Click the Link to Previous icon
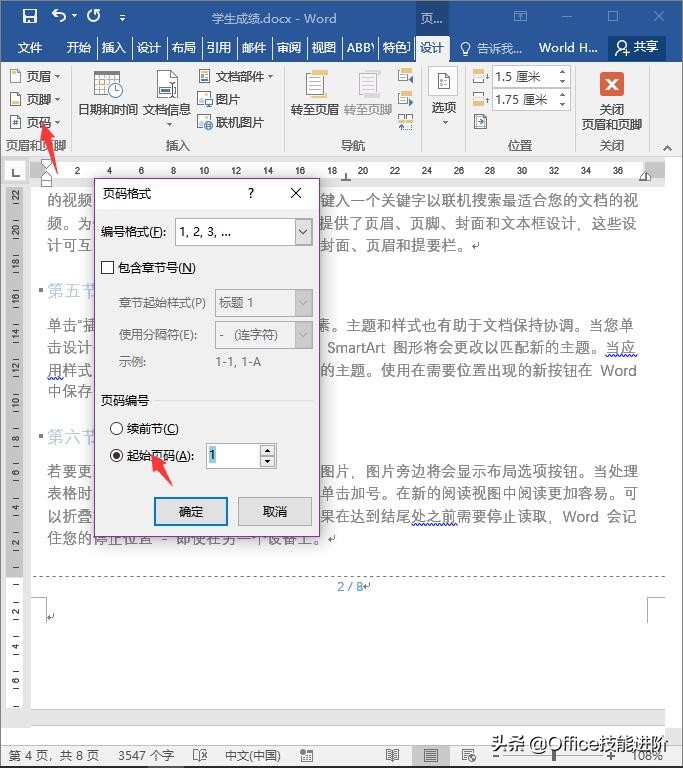Viewport: 683px width, 768px height. (x=405, y=121)
